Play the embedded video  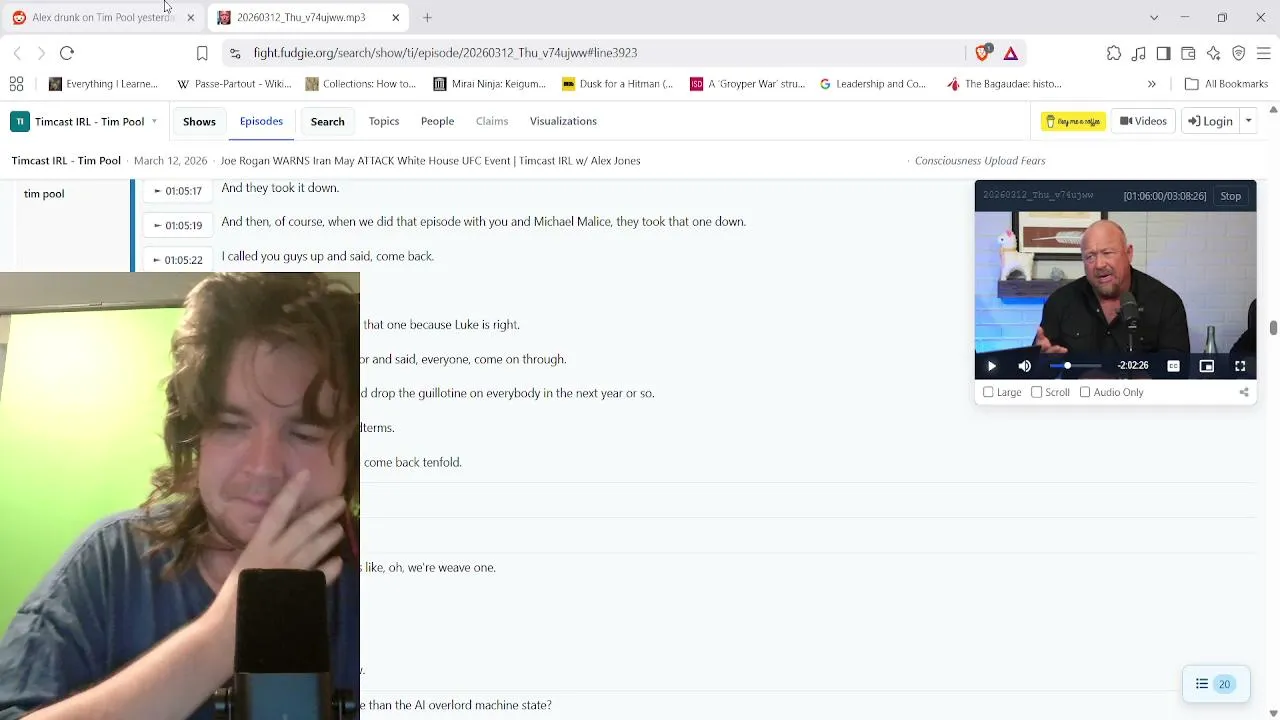coord(992,366)
